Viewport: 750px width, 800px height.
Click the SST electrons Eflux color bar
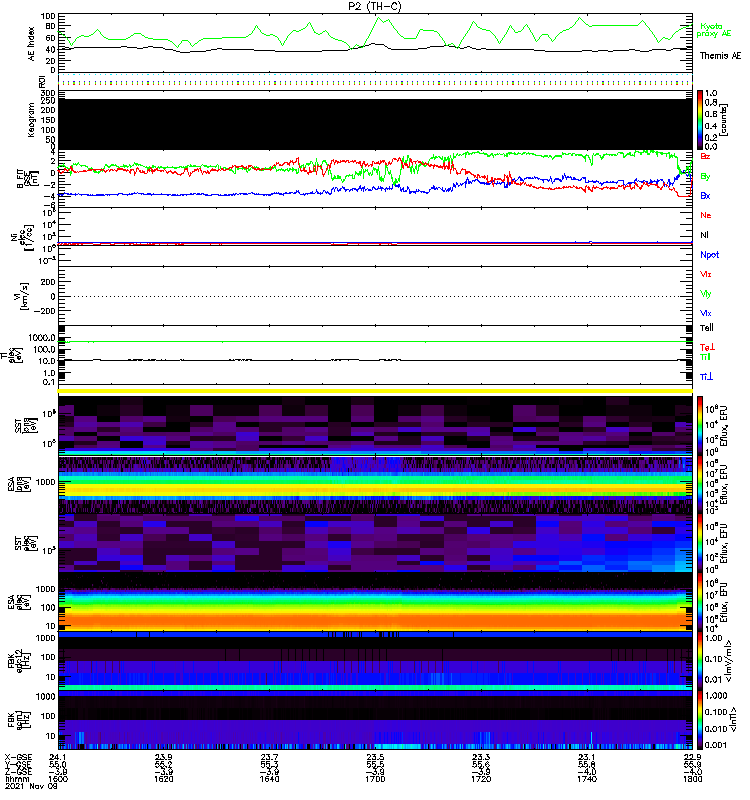pyautogui.click(x=700, y=543)
